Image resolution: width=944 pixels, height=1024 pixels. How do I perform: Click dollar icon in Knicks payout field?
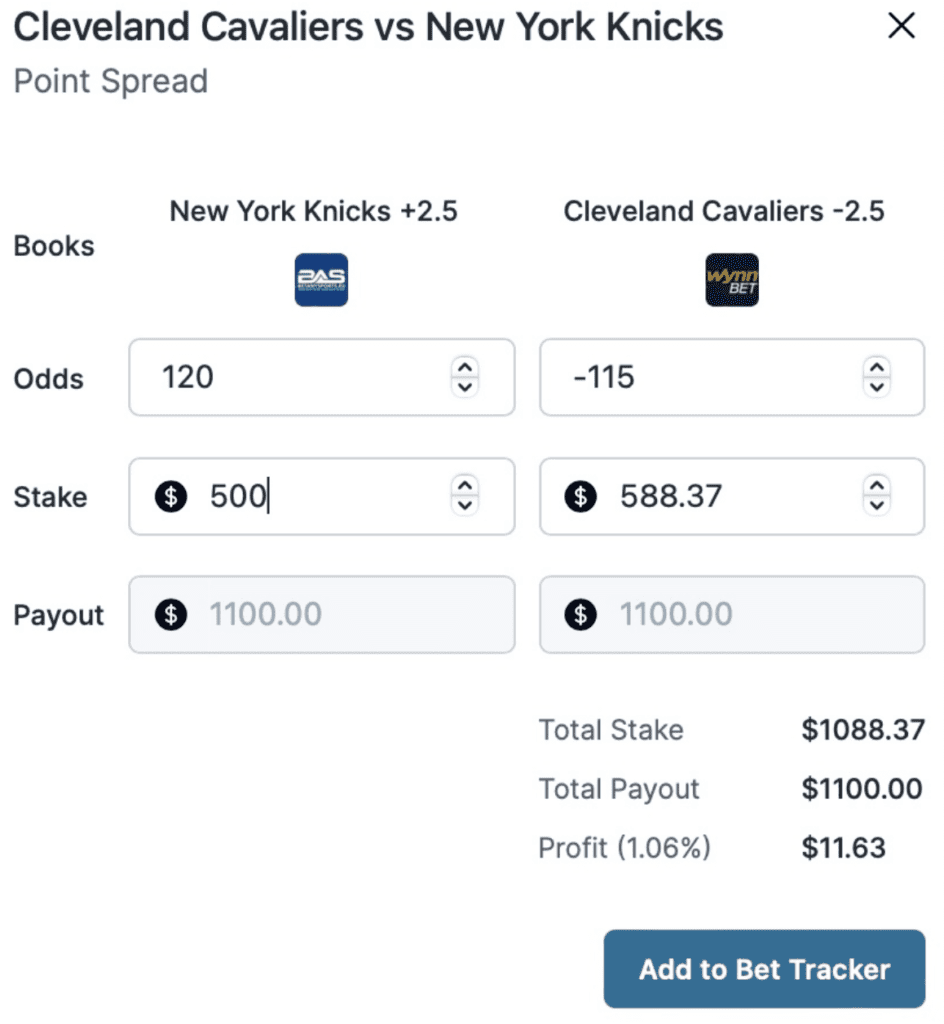pos(171,615)
